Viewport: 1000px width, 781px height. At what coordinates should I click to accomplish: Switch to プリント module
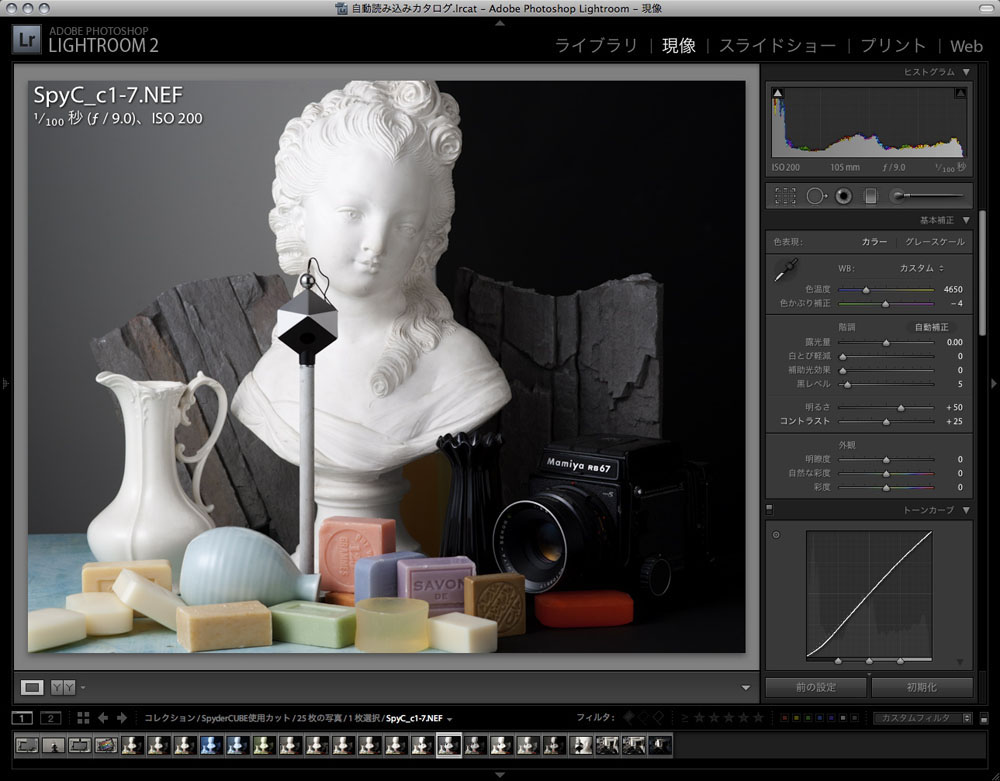(x=893, y=46)
